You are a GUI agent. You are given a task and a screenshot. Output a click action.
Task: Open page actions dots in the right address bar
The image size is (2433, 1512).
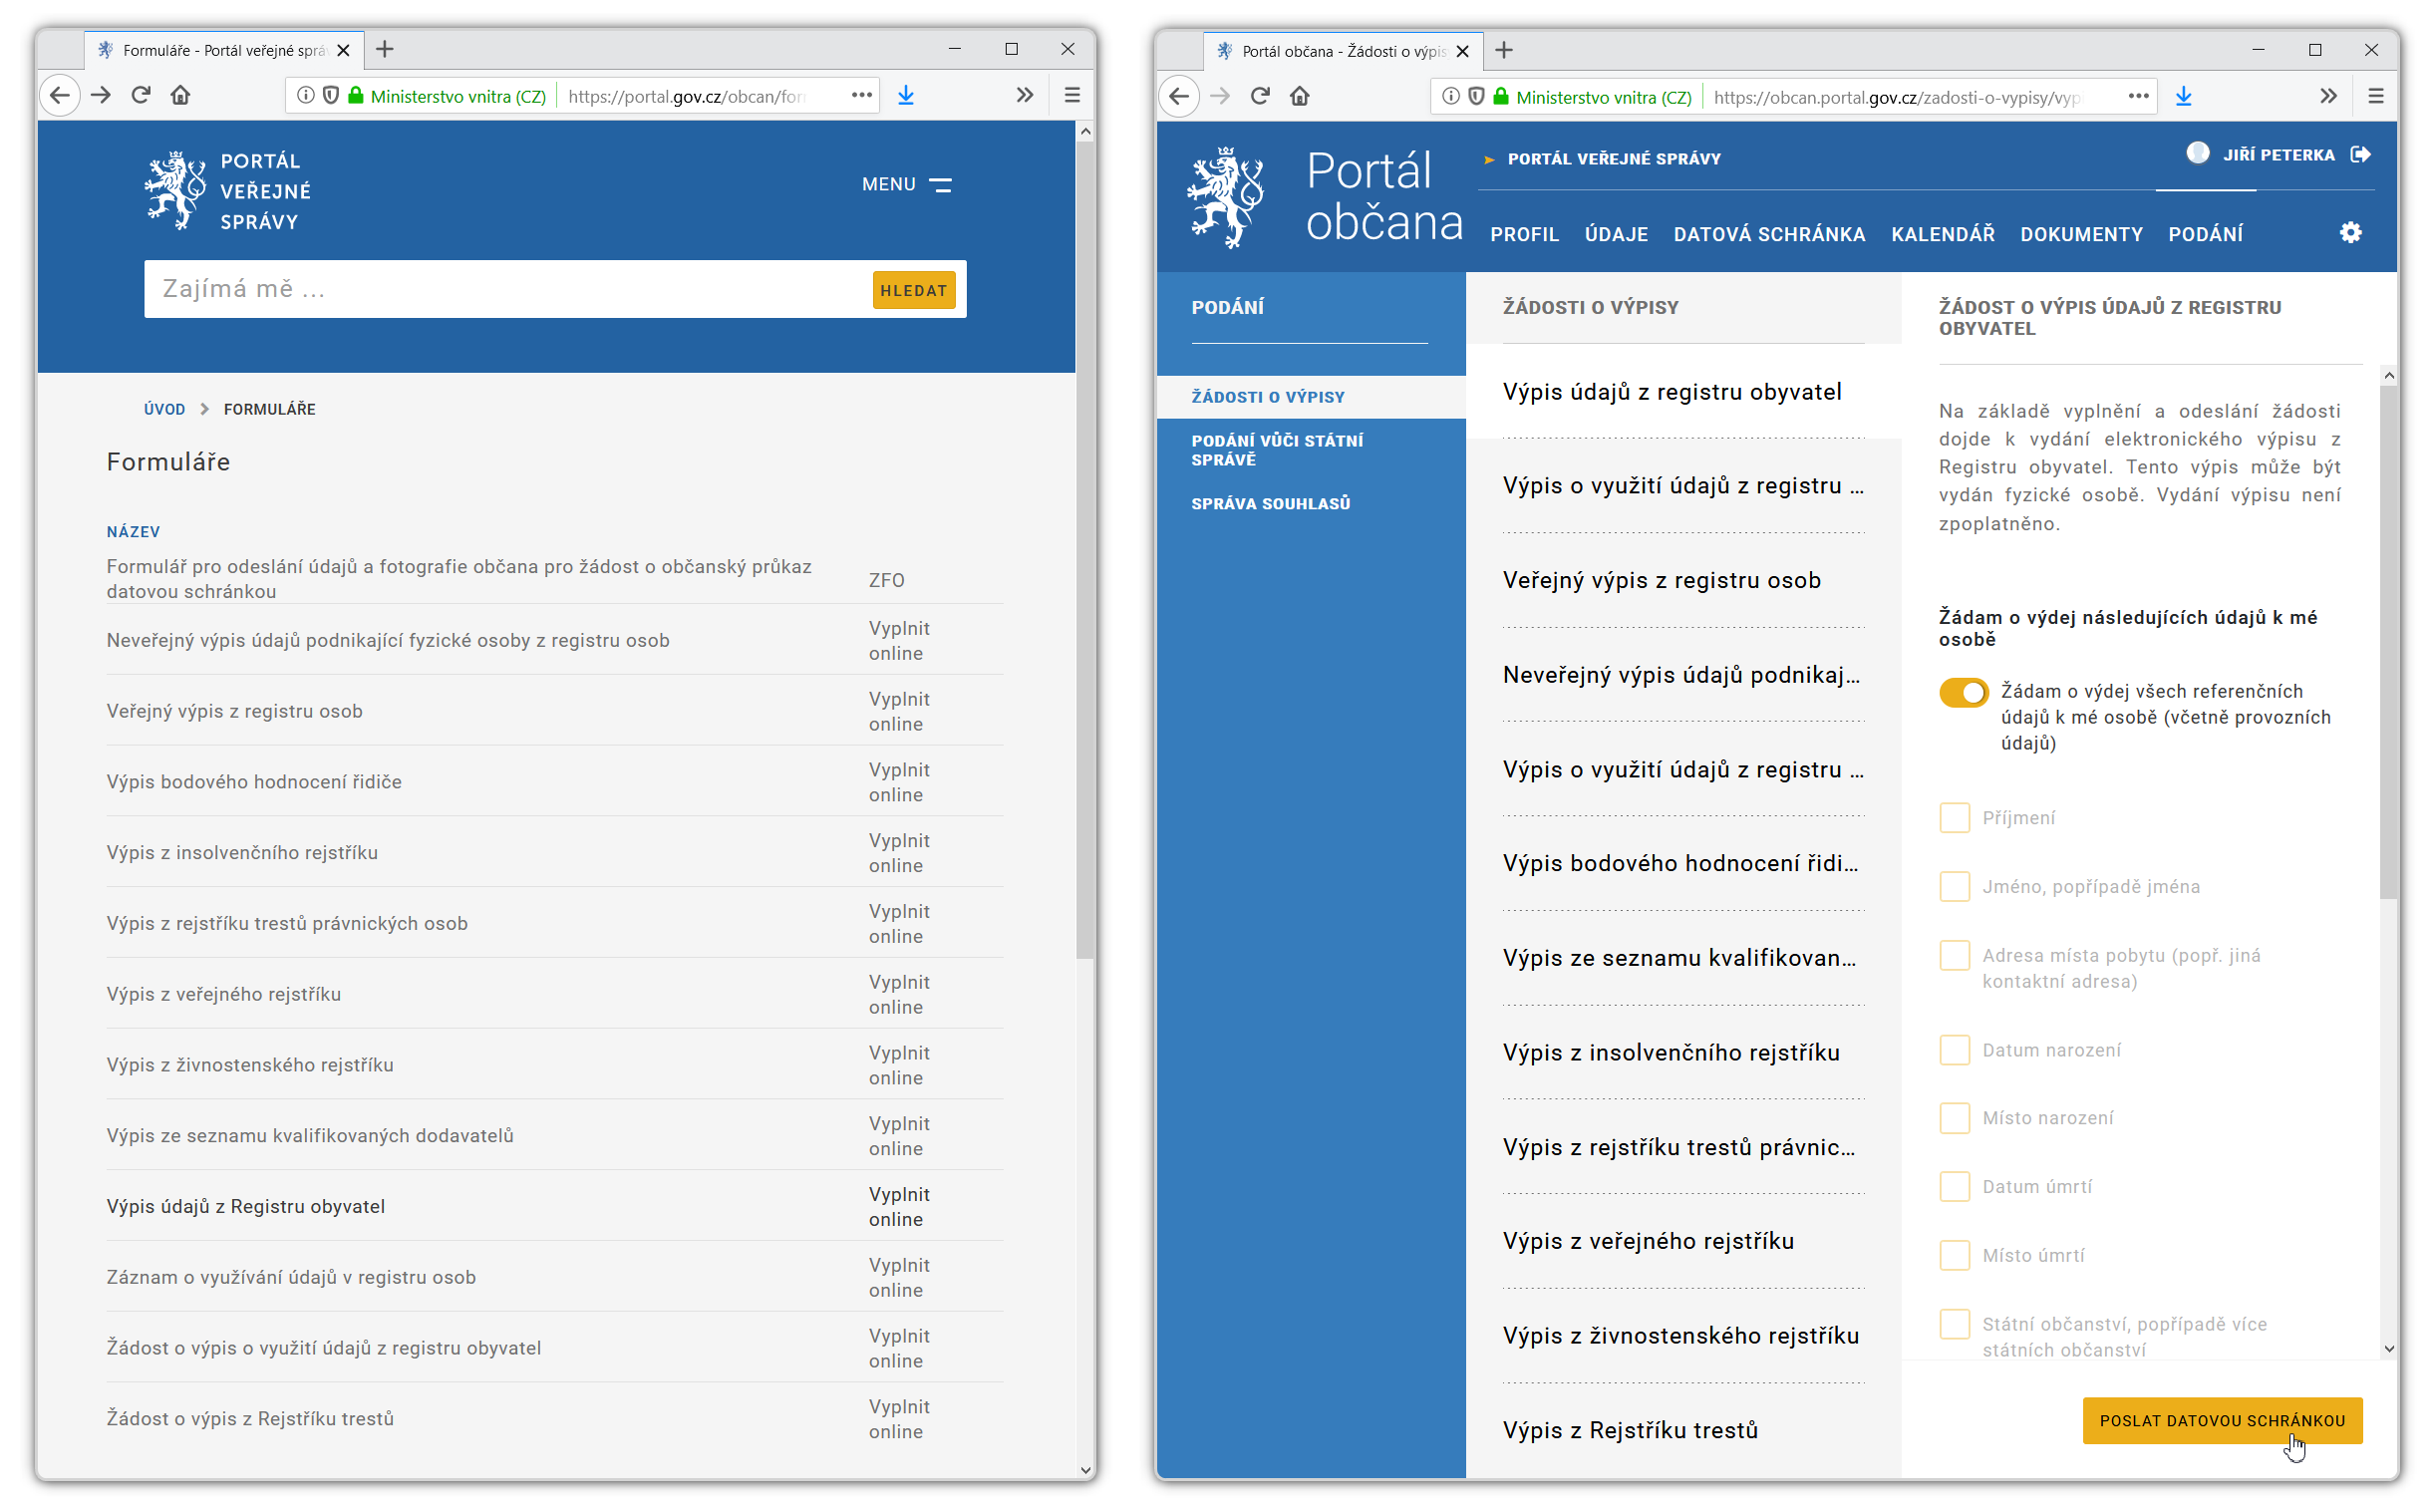point(2138,96)
